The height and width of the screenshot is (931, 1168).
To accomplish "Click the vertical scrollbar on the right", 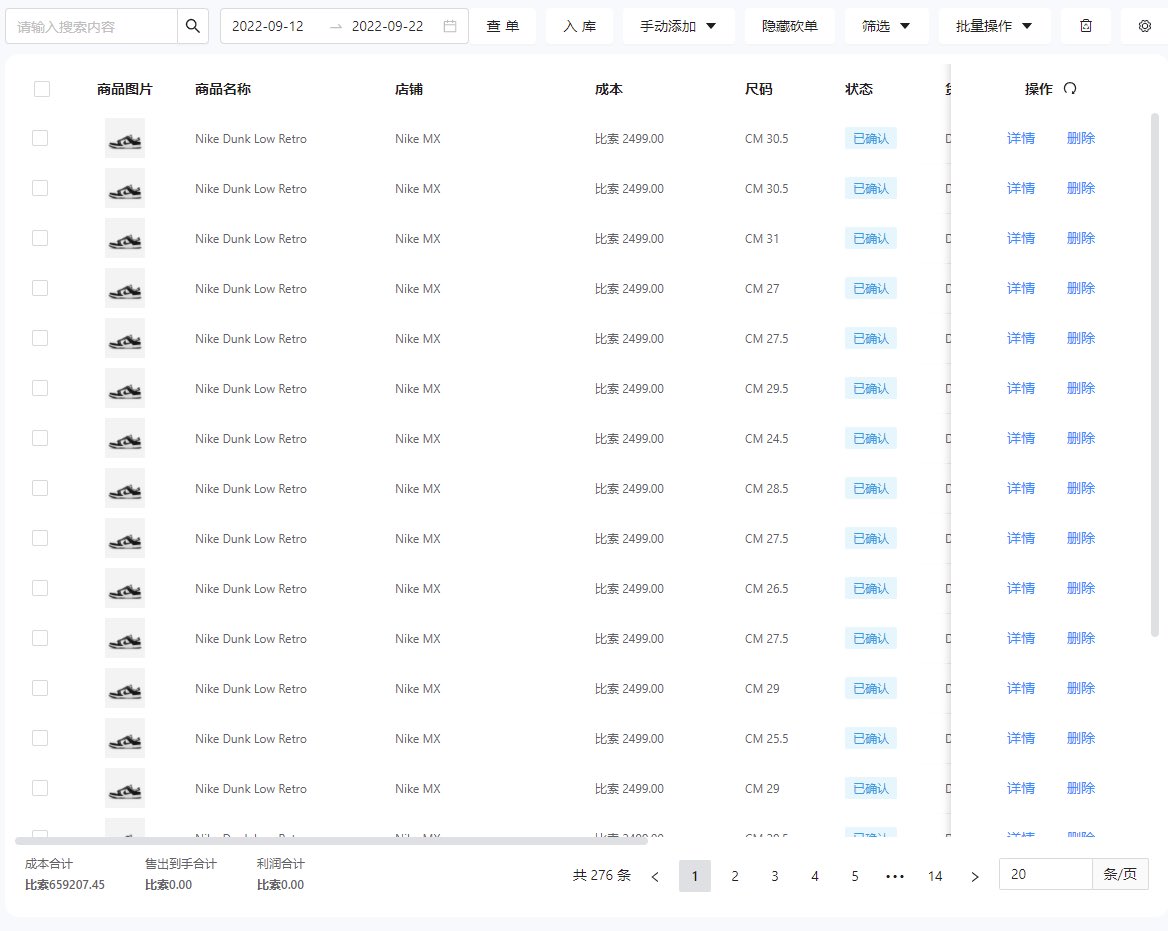I will click(x=1155, y=375).
